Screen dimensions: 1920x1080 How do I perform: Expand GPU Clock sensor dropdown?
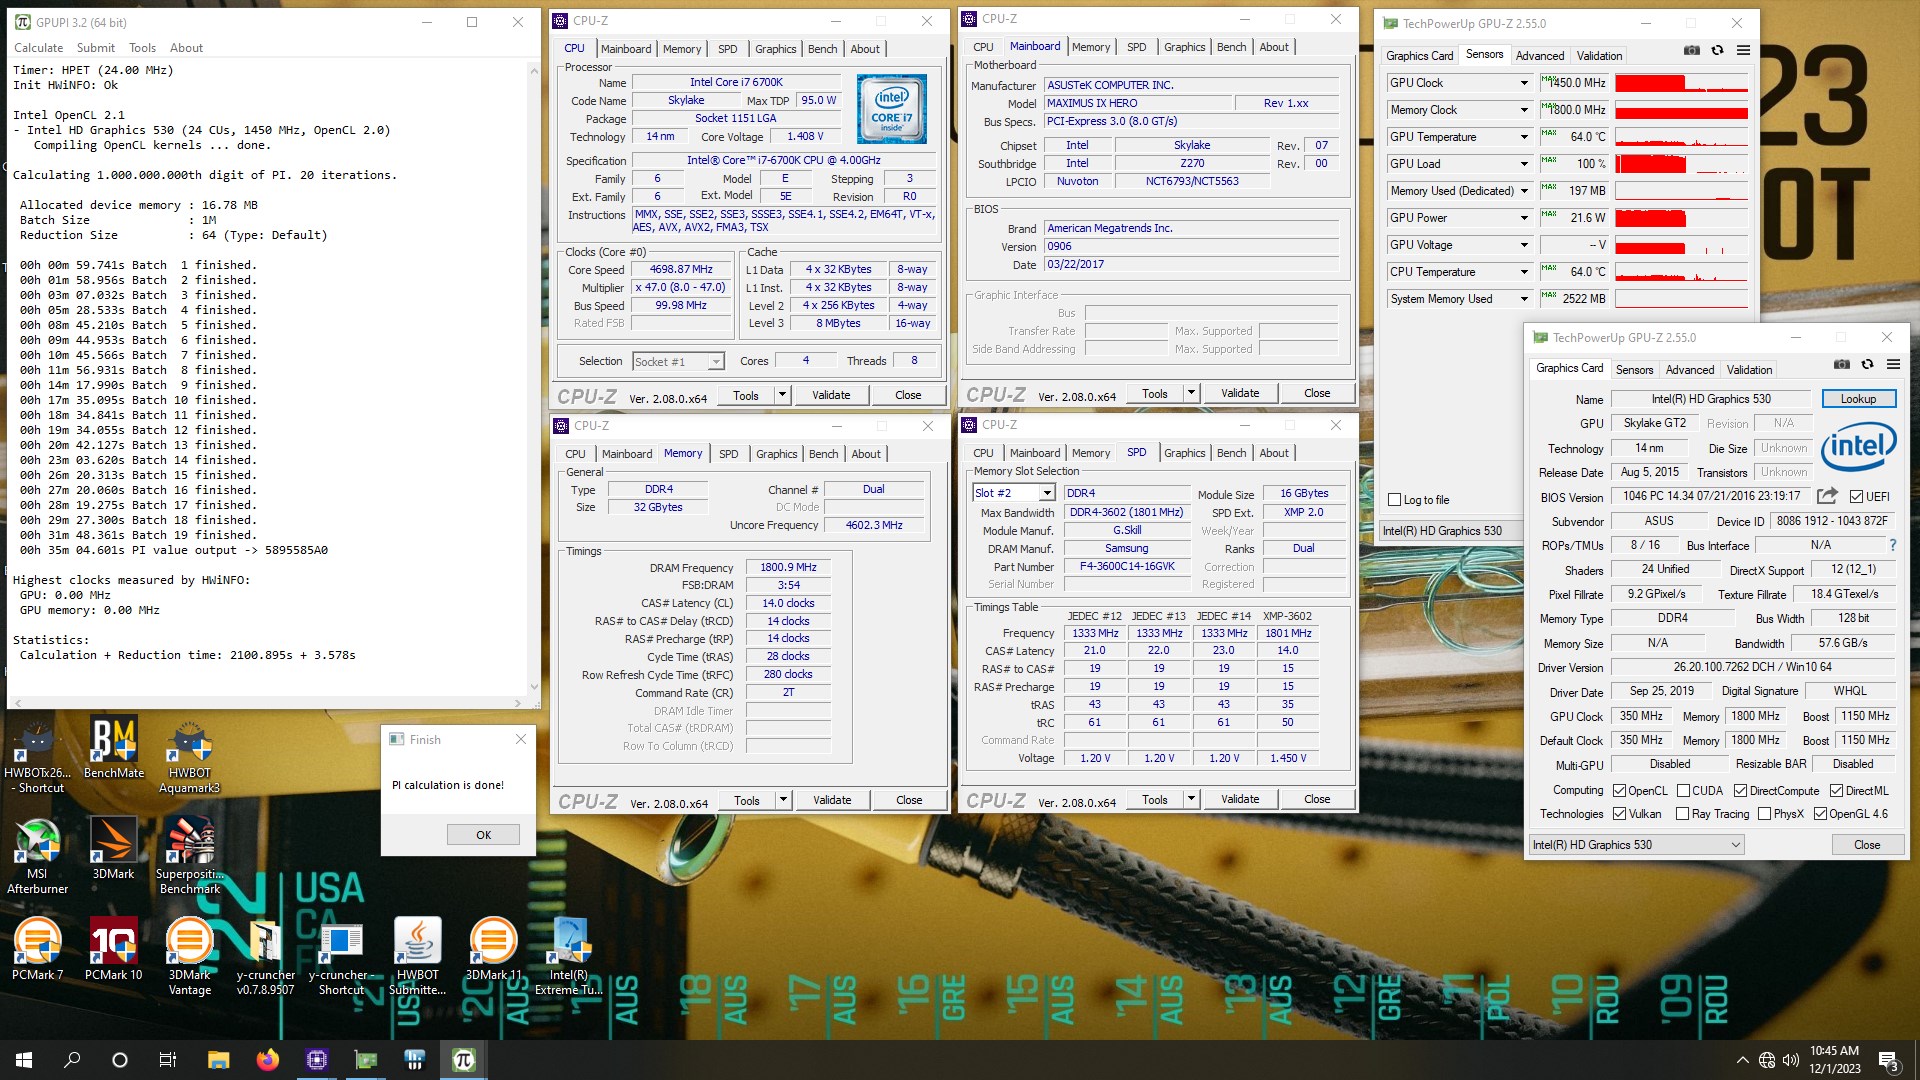1524,83
